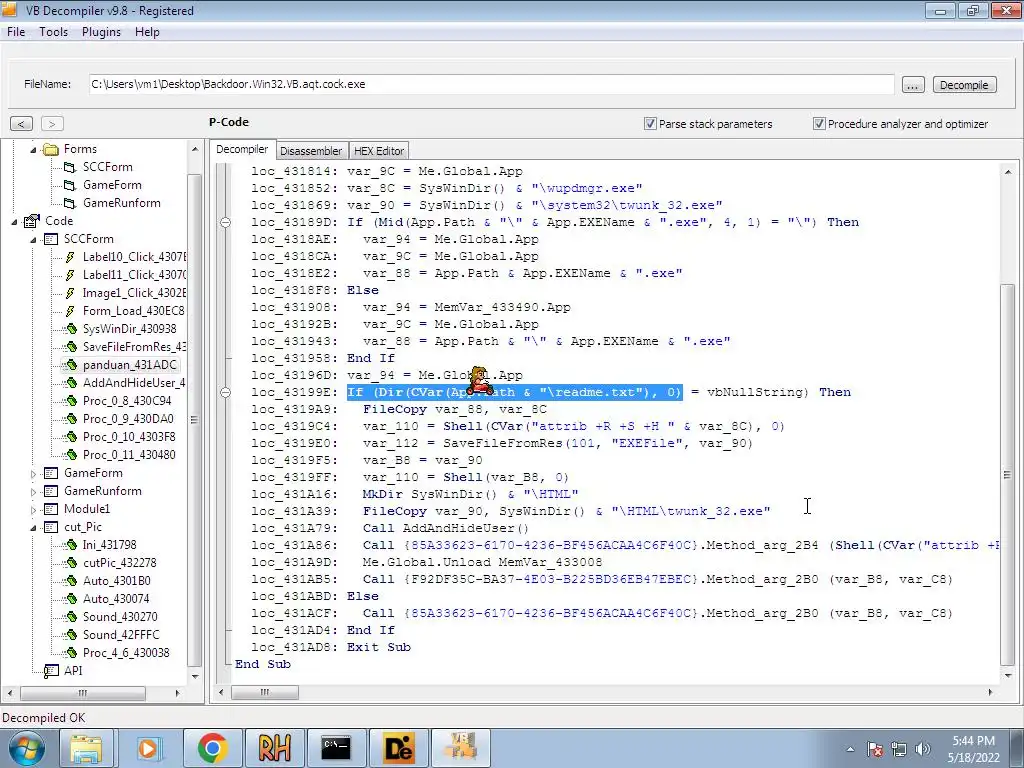
Task: Expand the Module1 node
Action: click(x=33, y=509)
